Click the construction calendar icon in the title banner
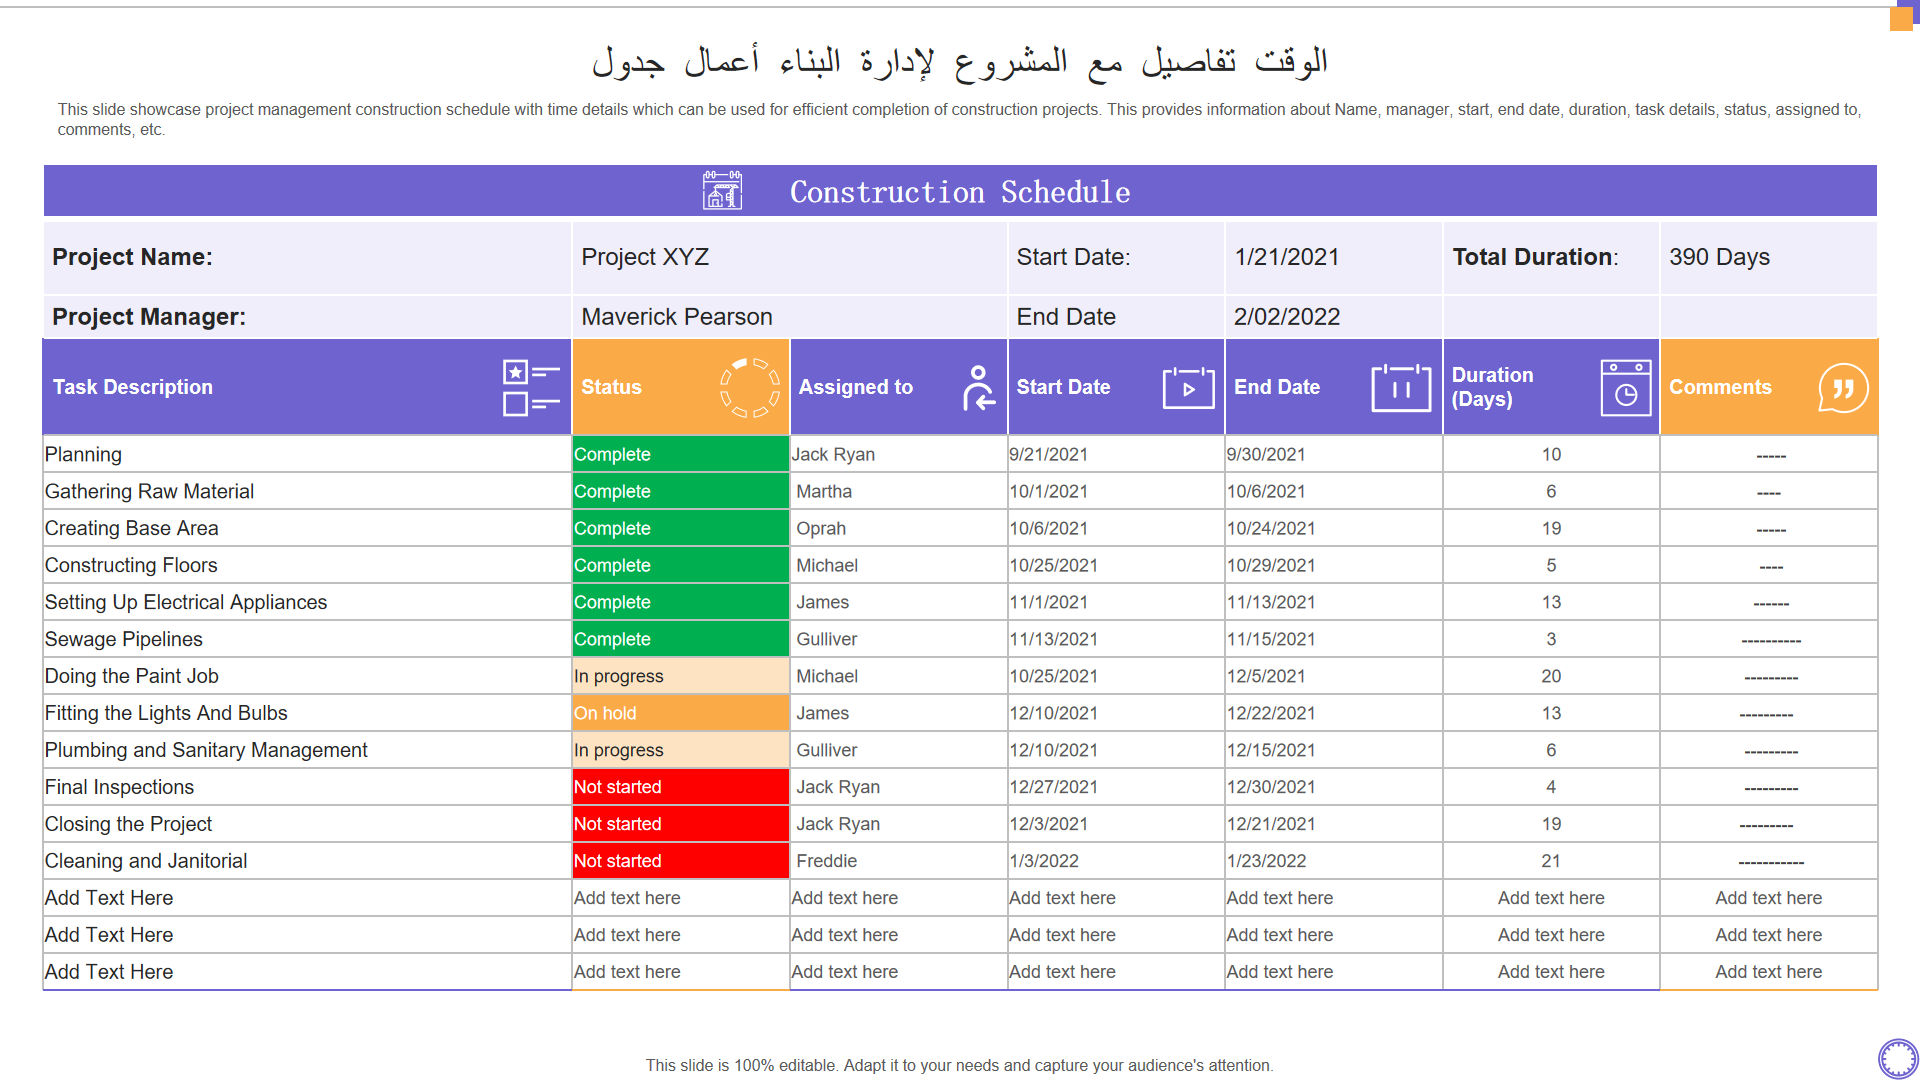Screen dimensions: 1920x1080 pyautogui.click(x=722, y=190)
